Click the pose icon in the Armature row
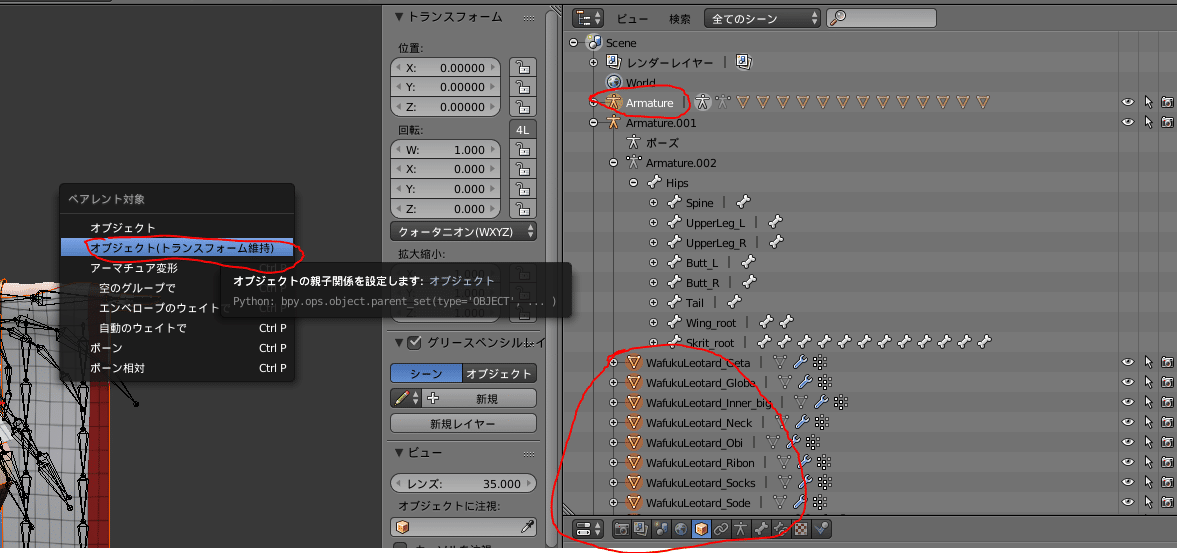The image size is (1177, 553). [703, 102]
